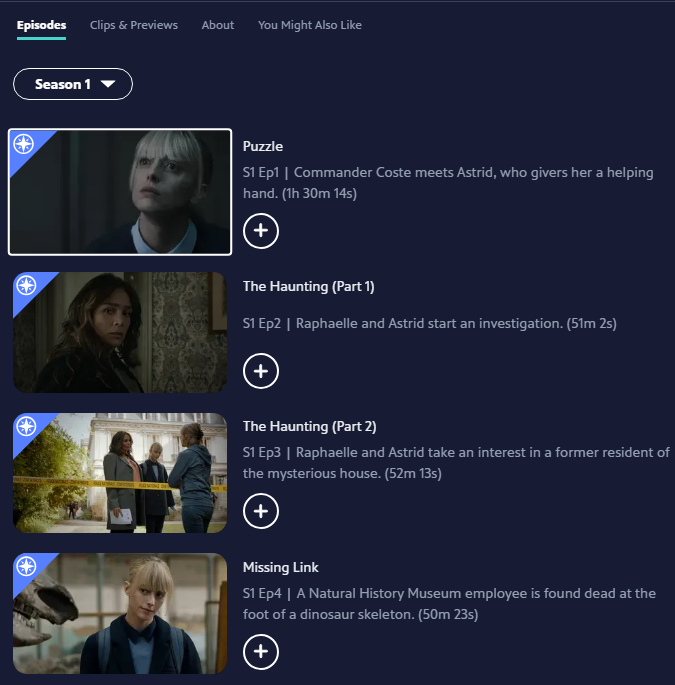Open the You Might Also Like tab

point(310,25)
